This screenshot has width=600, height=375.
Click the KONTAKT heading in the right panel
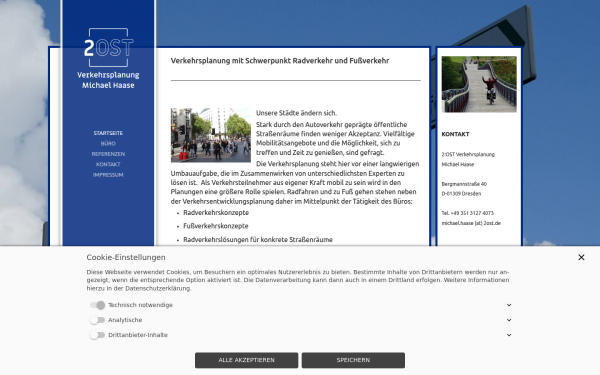coord(455,134)
